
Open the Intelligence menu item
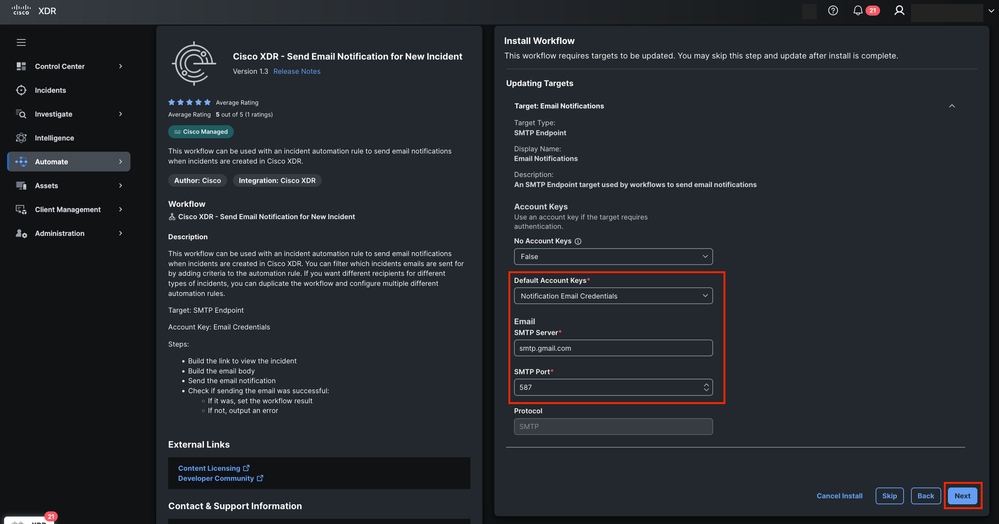pos(68,138)
